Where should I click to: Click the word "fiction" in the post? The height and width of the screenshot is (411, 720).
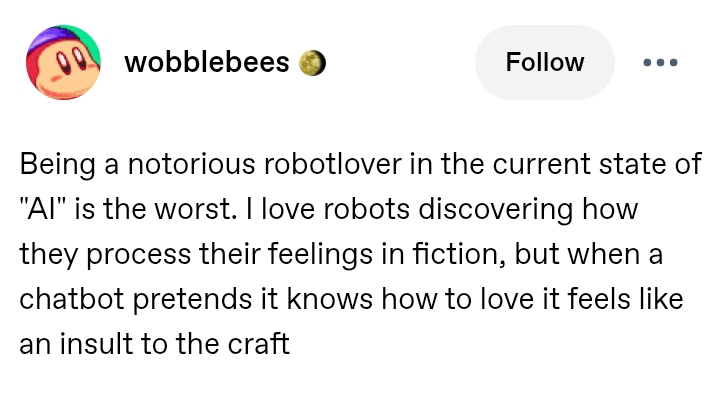tap(456, 255)
